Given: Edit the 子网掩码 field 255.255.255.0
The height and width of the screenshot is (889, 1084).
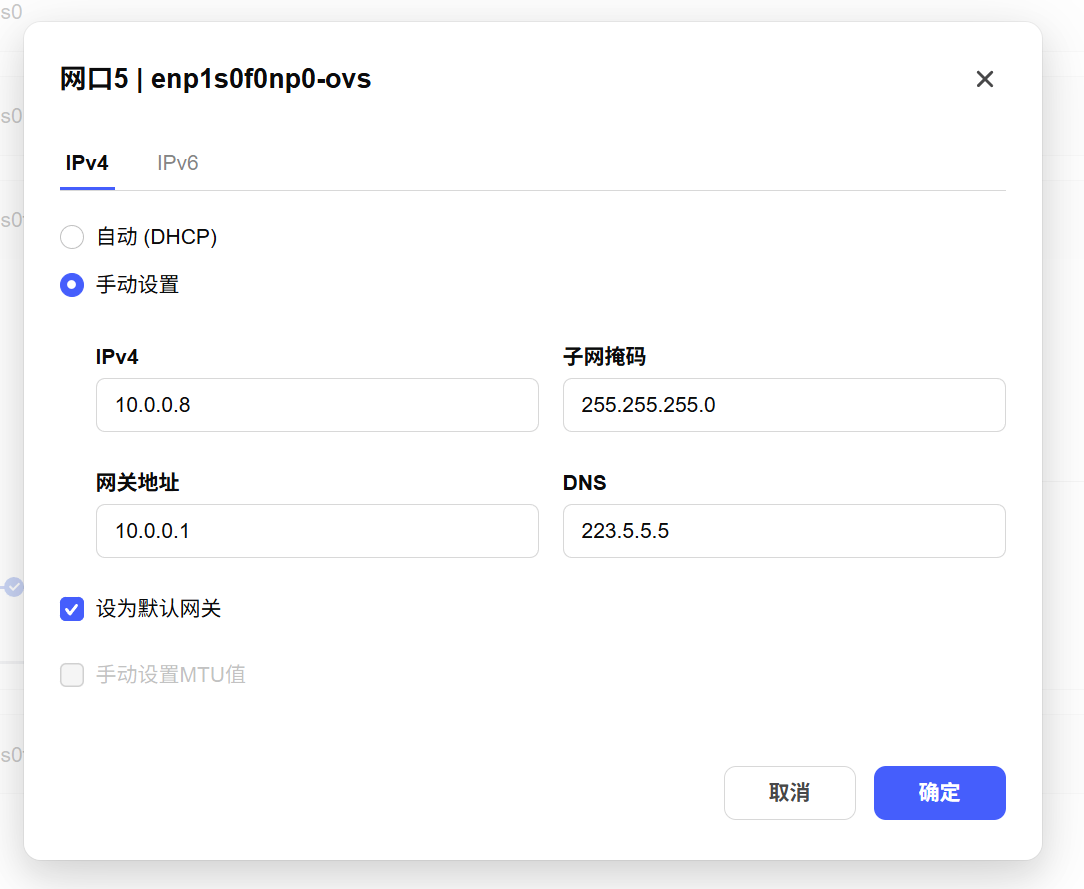Looking at the screenshot, I should pyautogui.click(x=784, y=405).
